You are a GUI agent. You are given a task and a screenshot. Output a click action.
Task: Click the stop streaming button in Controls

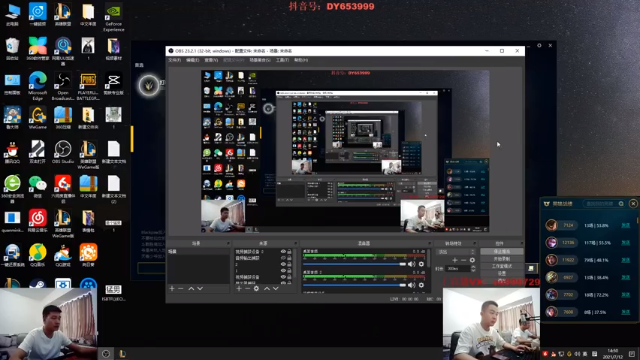(x=502, y=252)
